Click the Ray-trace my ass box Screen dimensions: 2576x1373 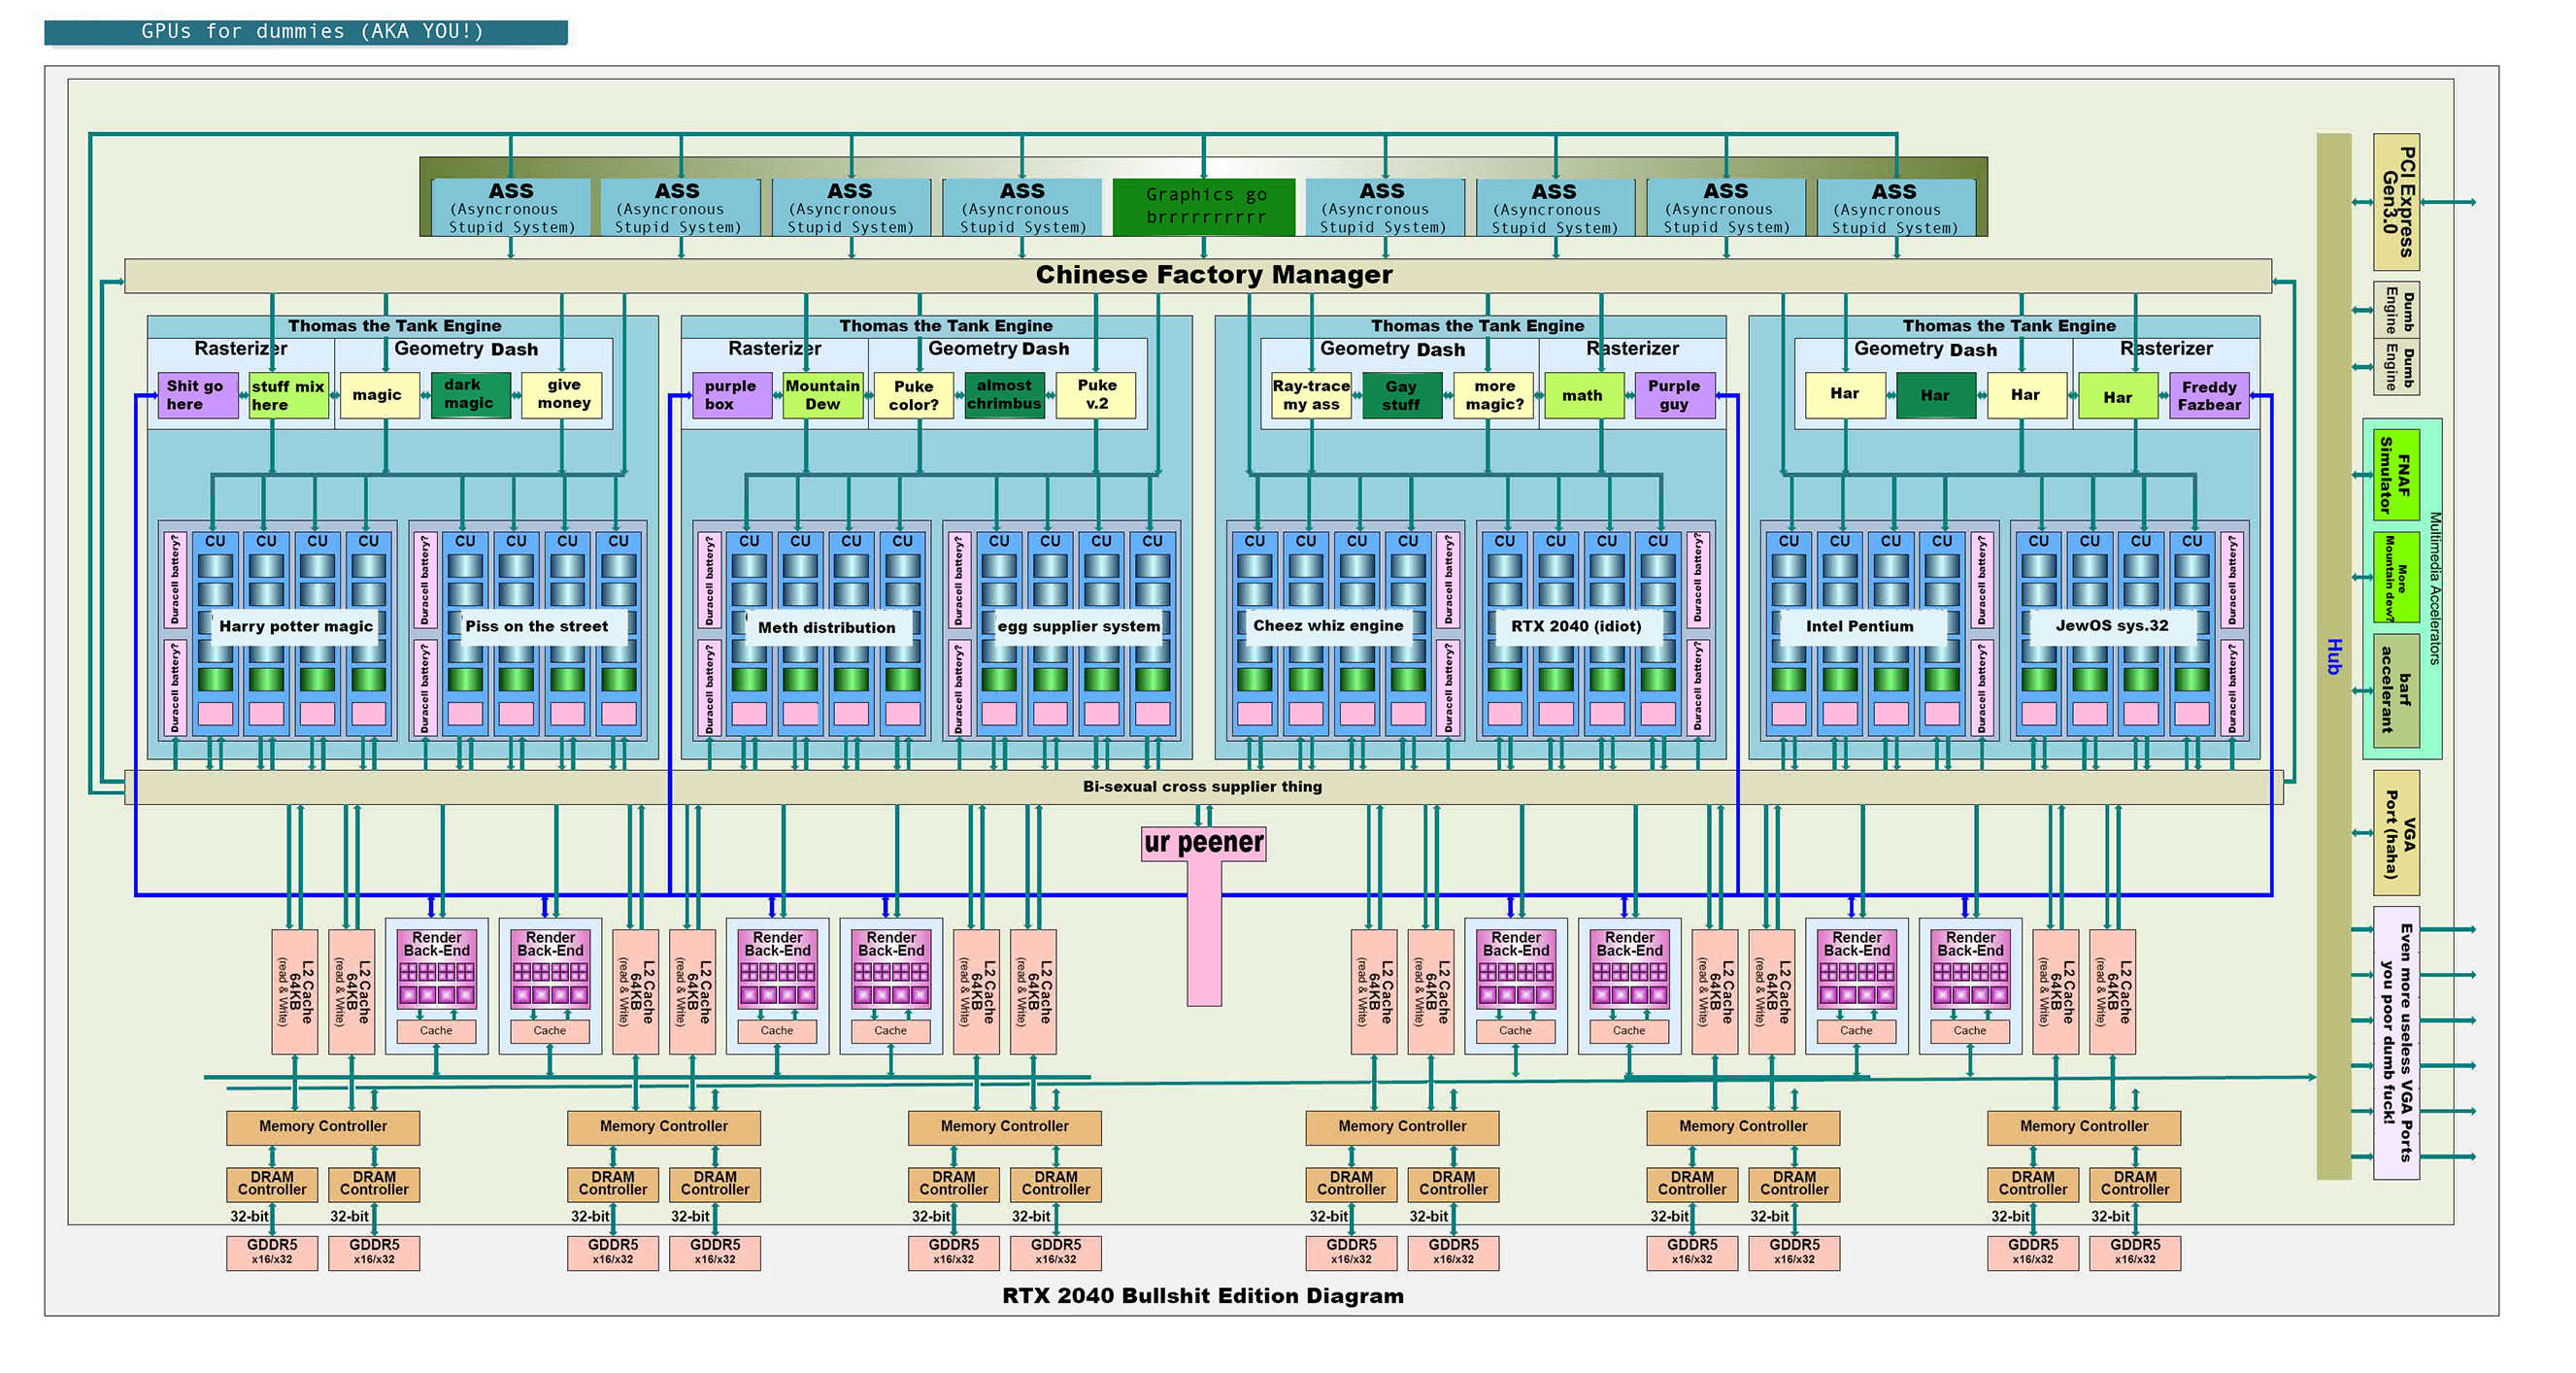[x=1310, y=395]
